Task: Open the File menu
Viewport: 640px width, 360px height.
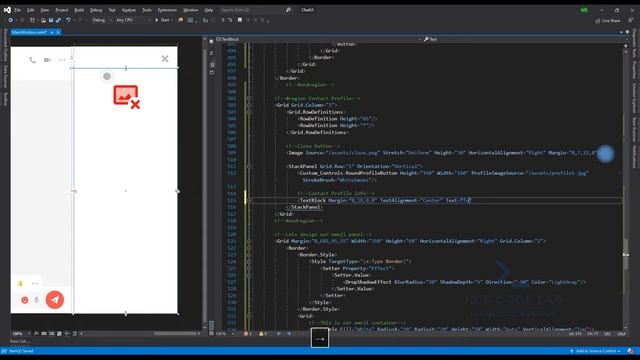Action: pos(18,10)
